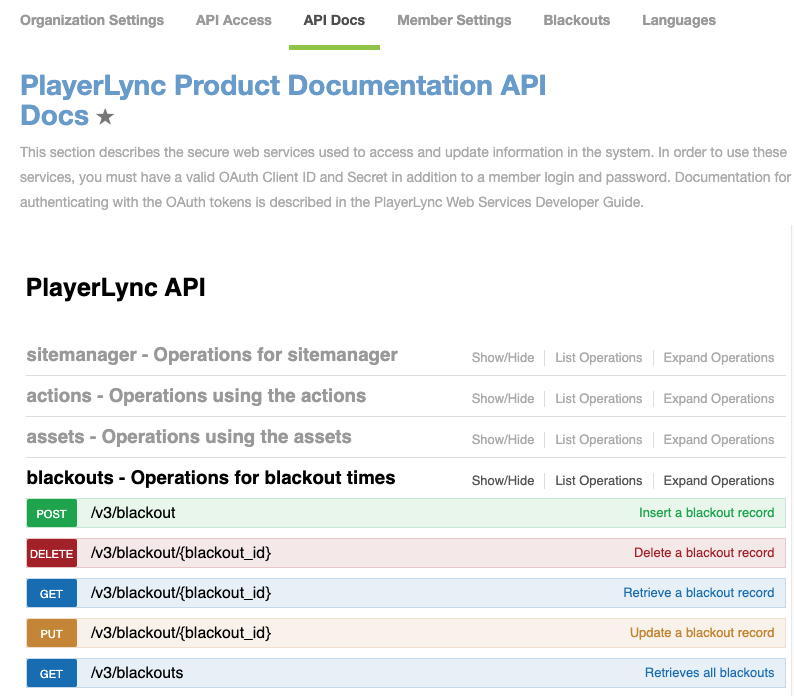Switch to the API Access tab
The width and height of the screenshot is (794, 696).
[233, 20]
